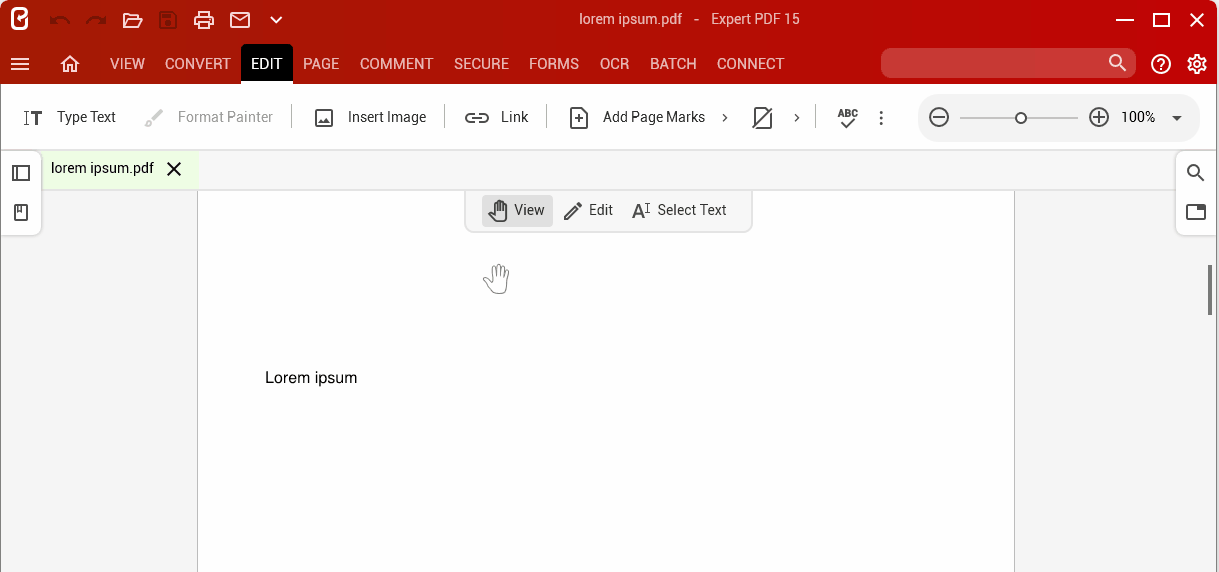This screenshot has width=1219, height=572.
Task: Click the Expert PDF app logo icon
Action: [x=20, y=18]
